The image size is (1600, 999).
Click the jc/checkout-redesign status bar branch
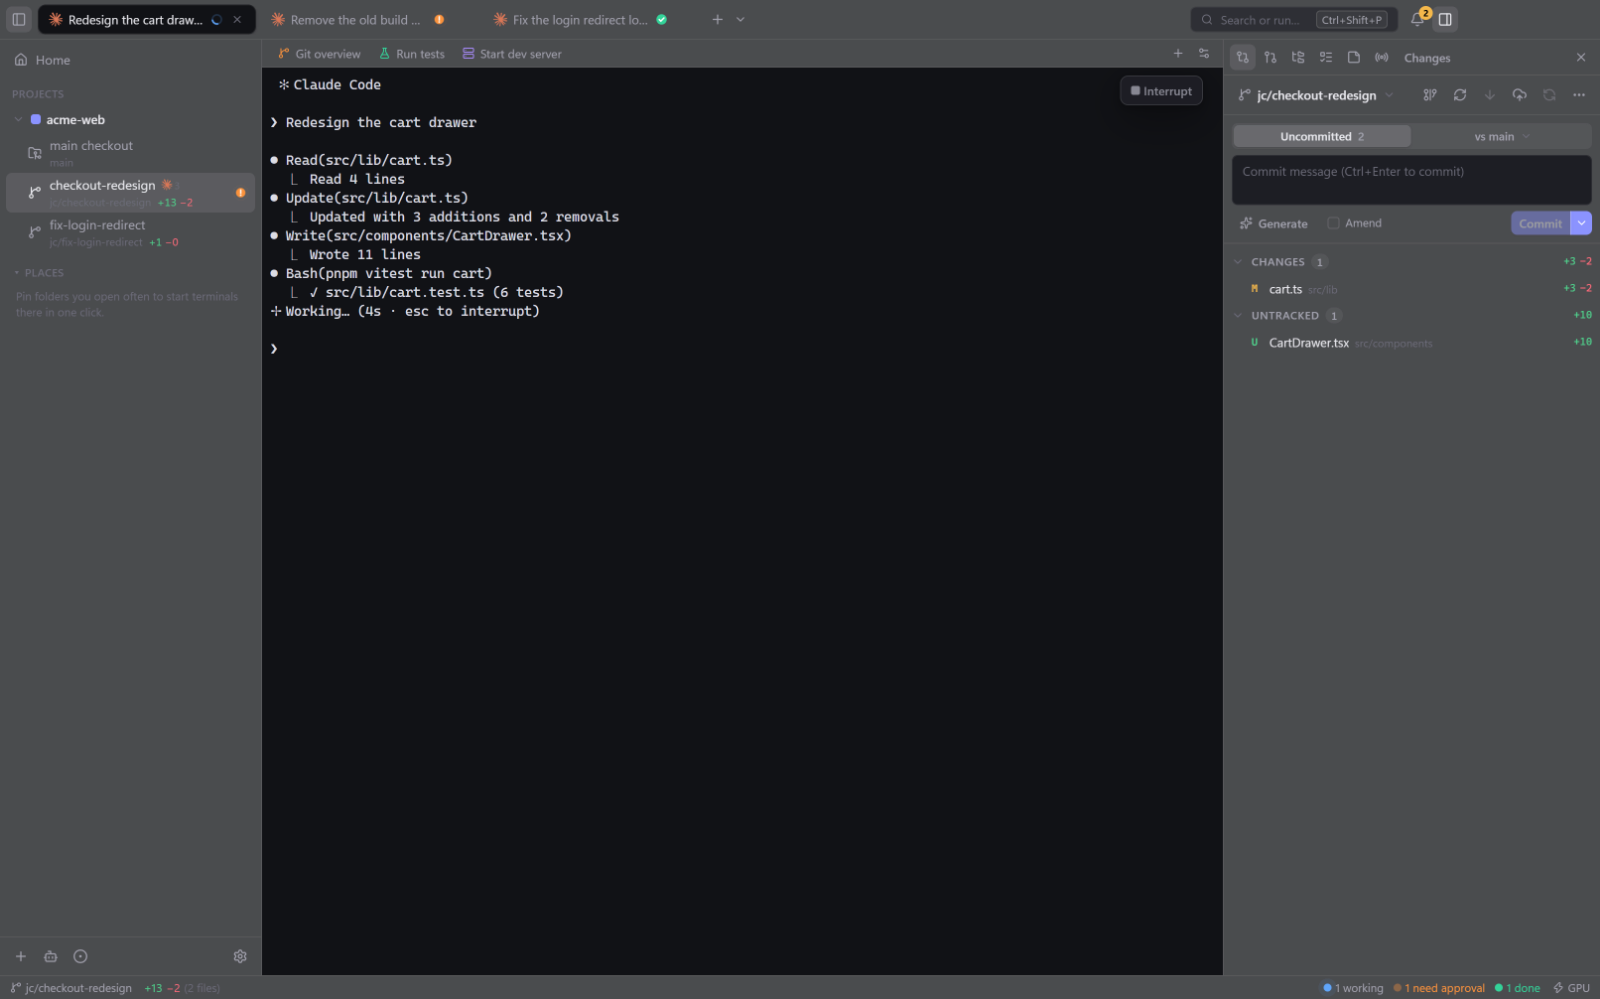(x=71, y=988)
